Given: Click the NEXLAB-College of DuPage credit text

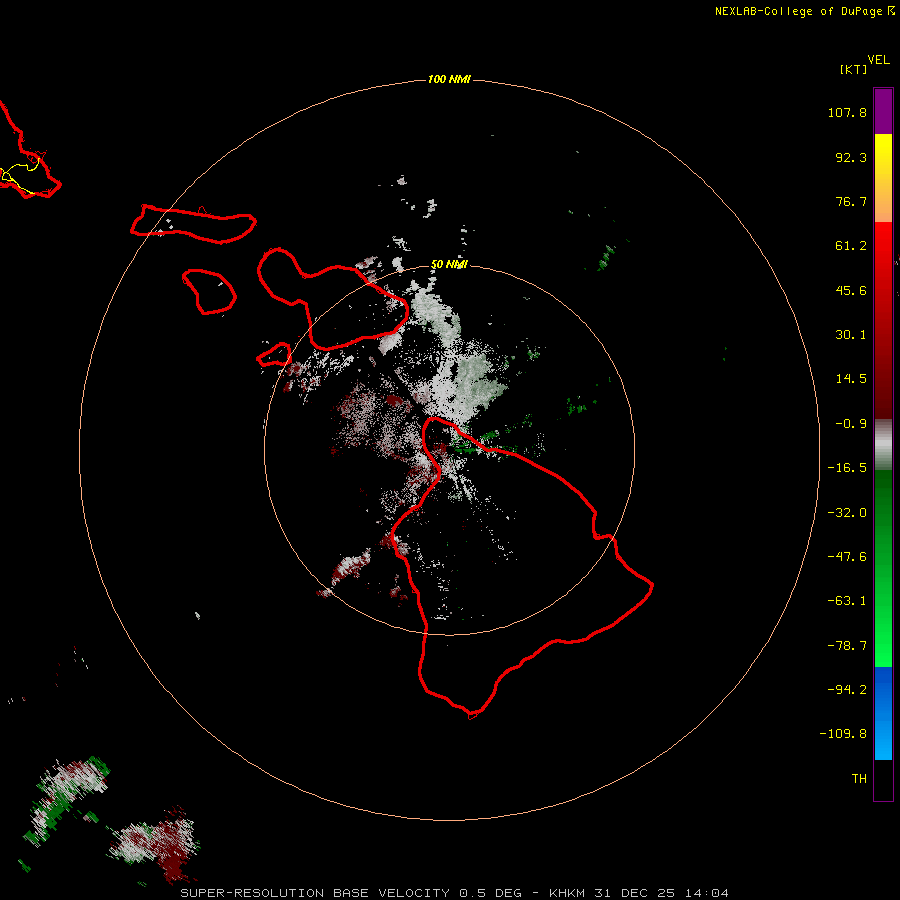Looking at the screenshot, I should (804, 11).
